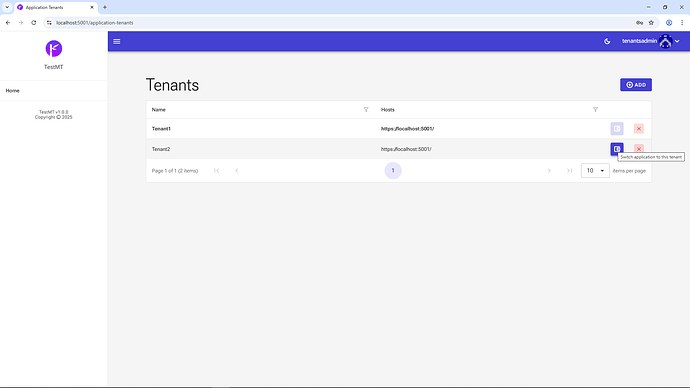Open the Hosts column filter
The height and width of the screenshot is (388, 690).
[595, 110]
